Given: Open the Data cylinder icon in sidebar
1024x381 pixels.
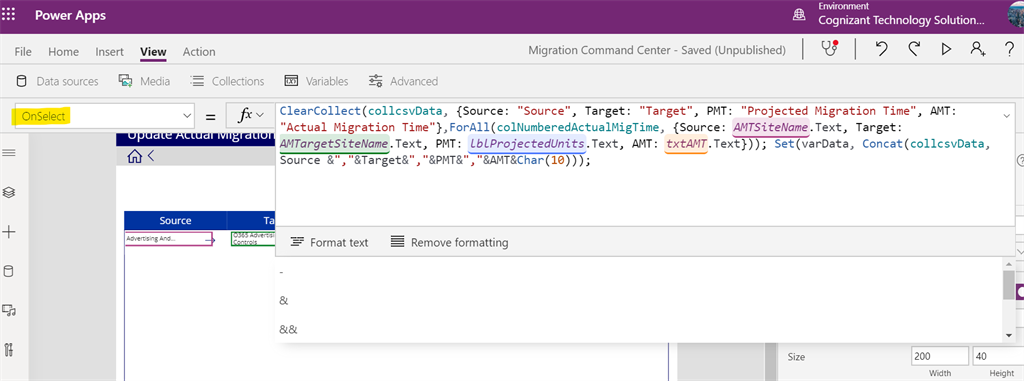Looking at the screenshot, I should pos(9,271).
